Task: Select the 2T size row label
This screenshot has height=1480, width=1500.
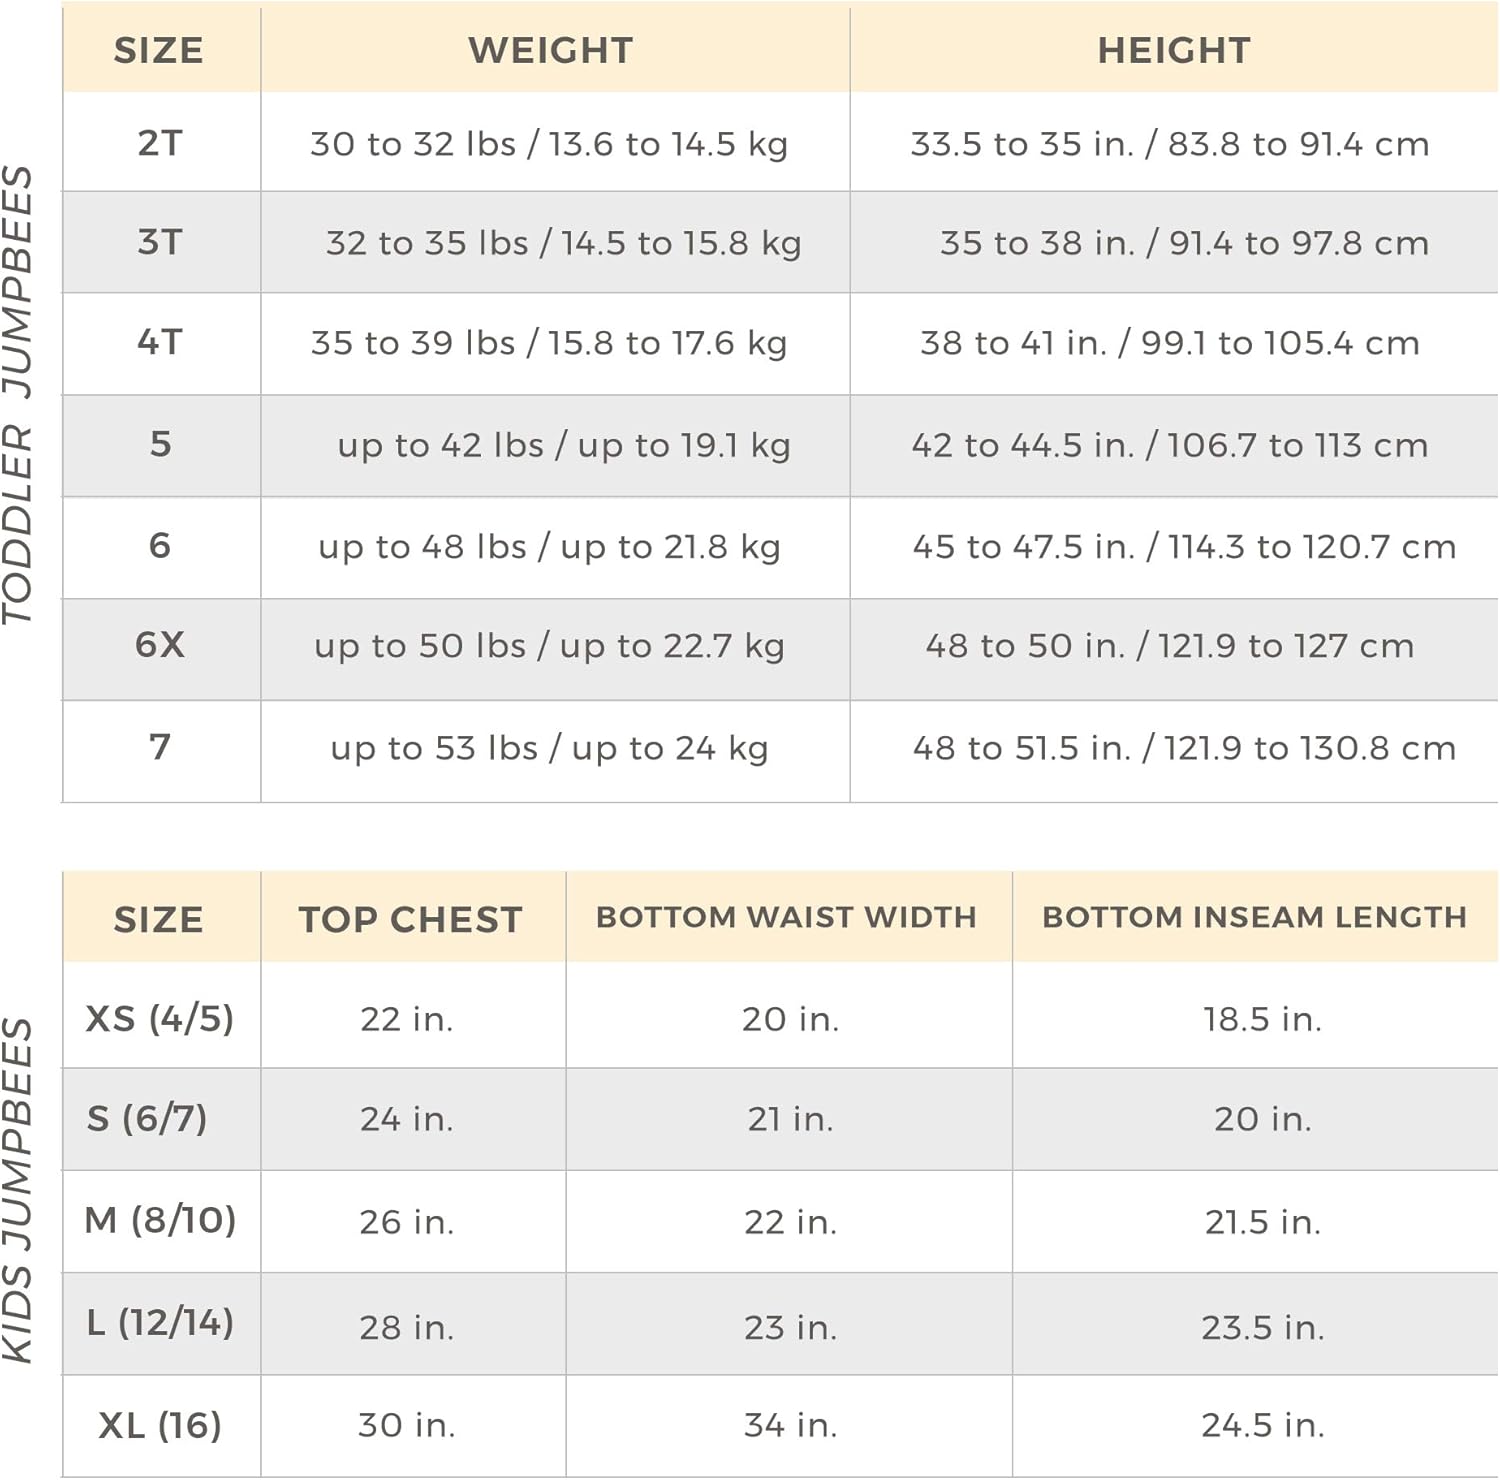Action: (160, 143)
